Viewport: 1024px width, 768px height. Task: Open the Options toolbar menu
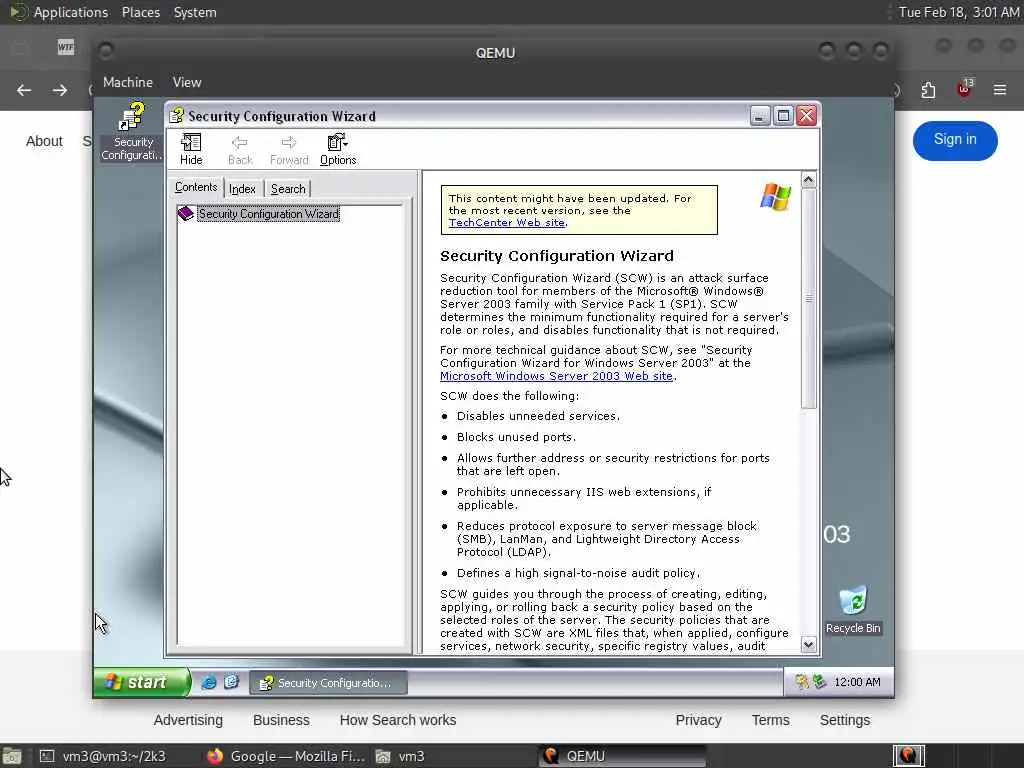coord(338,150)
